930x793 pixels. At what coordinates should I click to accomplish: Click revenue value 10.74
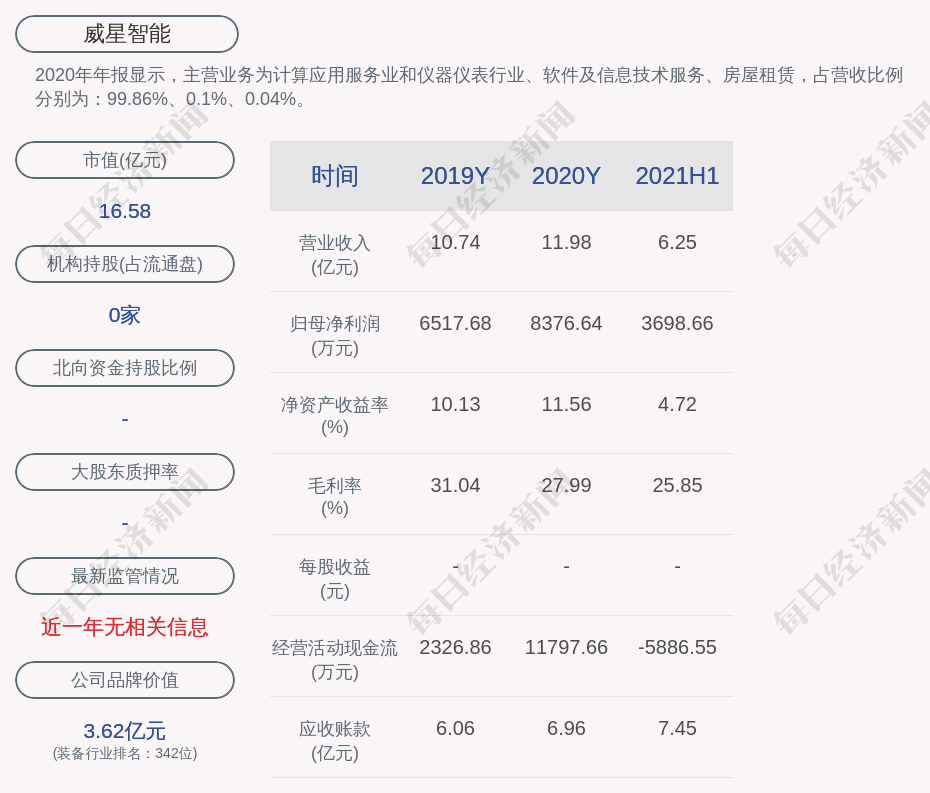coord(455,243)
